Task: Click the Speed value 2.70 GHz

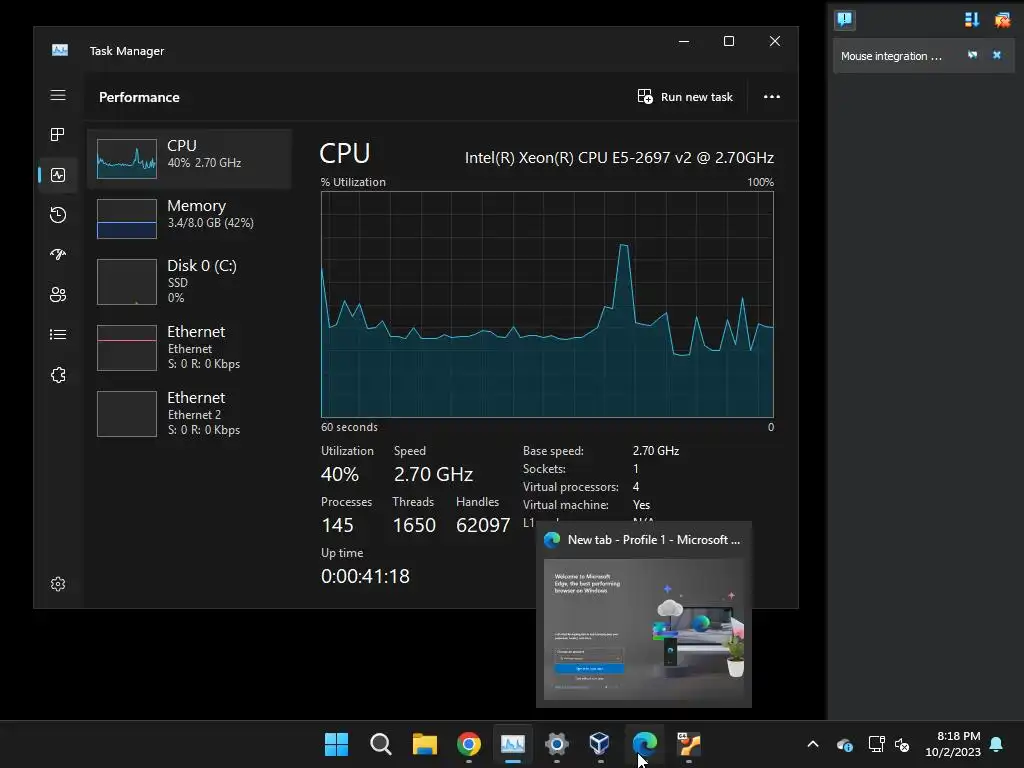Action: click(x=433, y=474)
